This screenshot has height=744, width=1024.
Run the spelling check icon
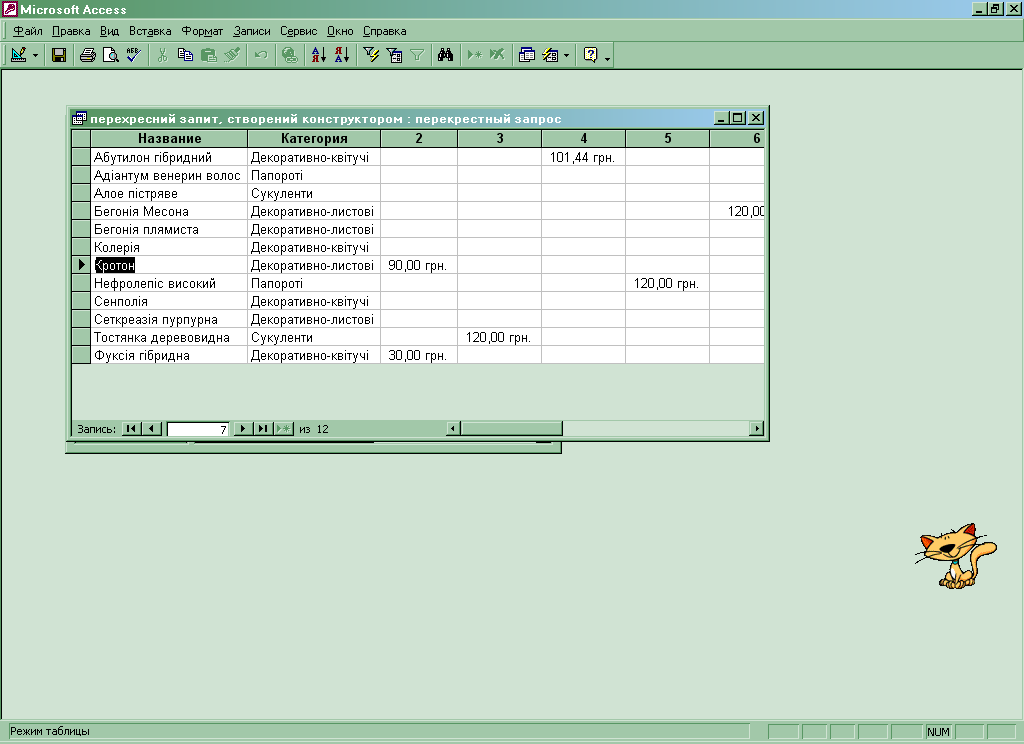click(x=133, y=55)
